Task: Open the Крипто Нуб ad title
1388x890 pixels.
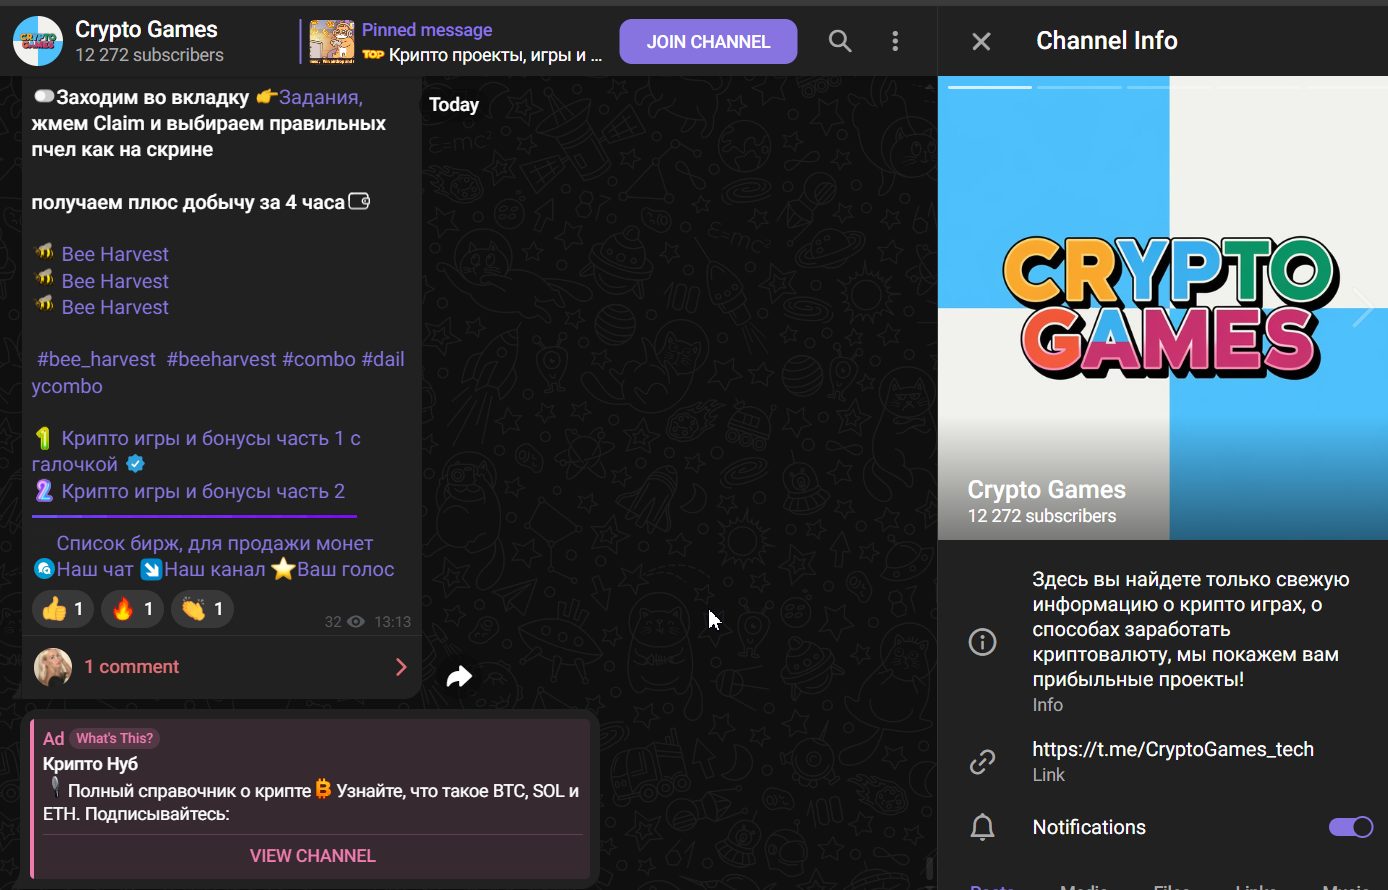Action: click(x=90, y=764)
